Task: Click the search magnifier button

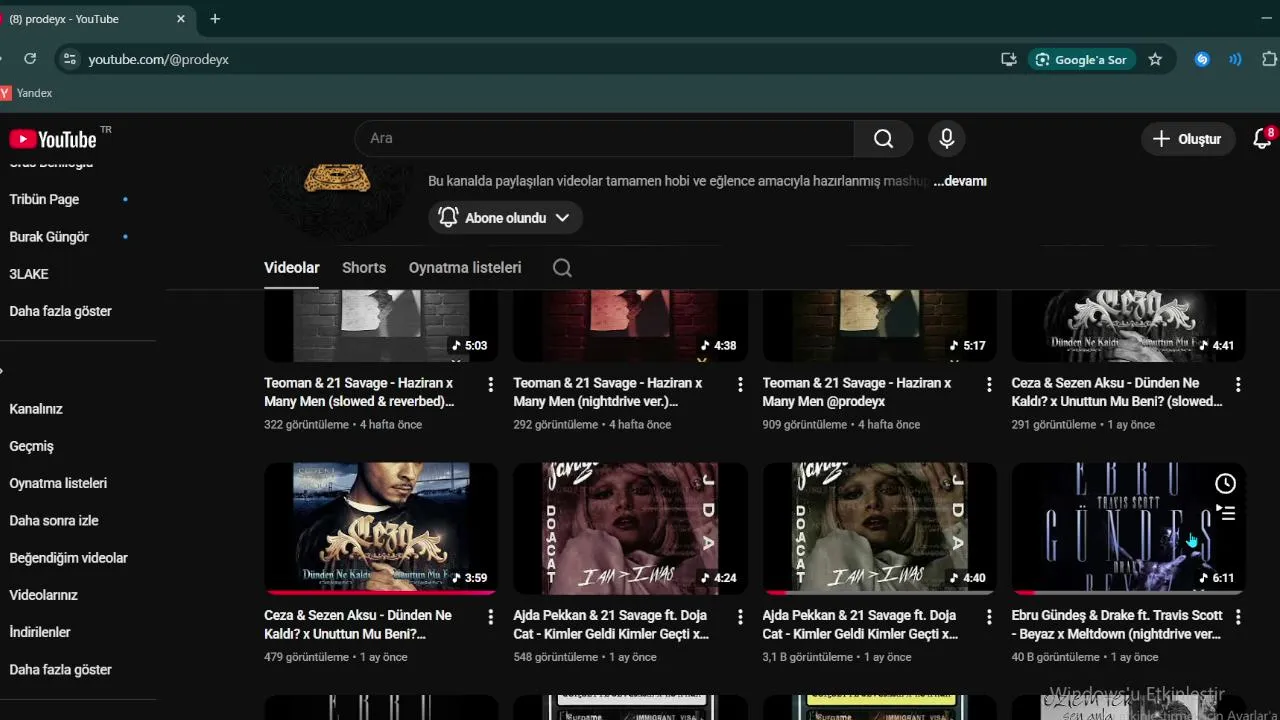Action: 883,139
